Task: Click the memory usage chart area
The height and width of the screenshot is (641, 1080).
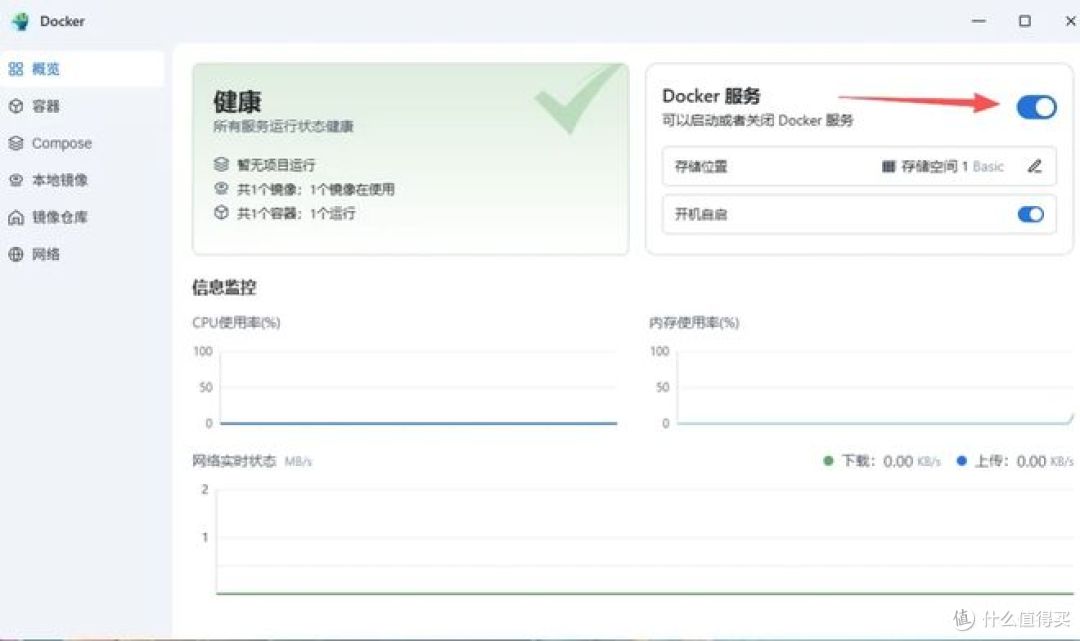Action: pos(875,388)
